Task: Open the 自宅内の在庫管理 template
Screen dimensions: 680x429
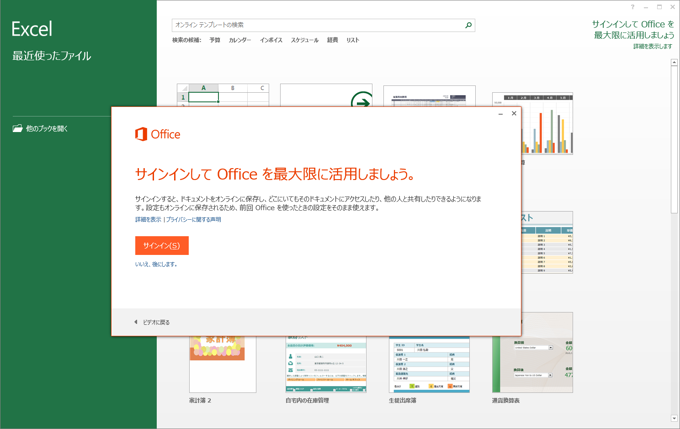Action: pos(326,364)
